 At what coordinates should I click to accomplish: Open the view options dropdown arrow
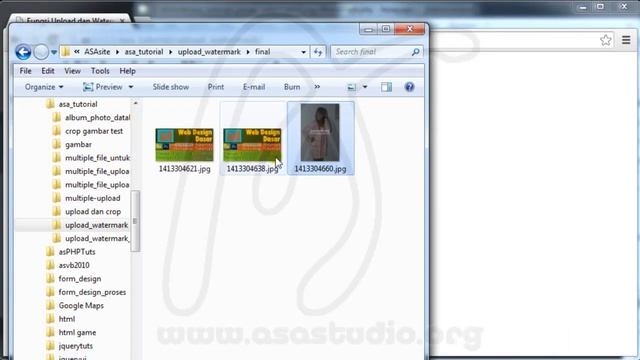click(365, 87)
